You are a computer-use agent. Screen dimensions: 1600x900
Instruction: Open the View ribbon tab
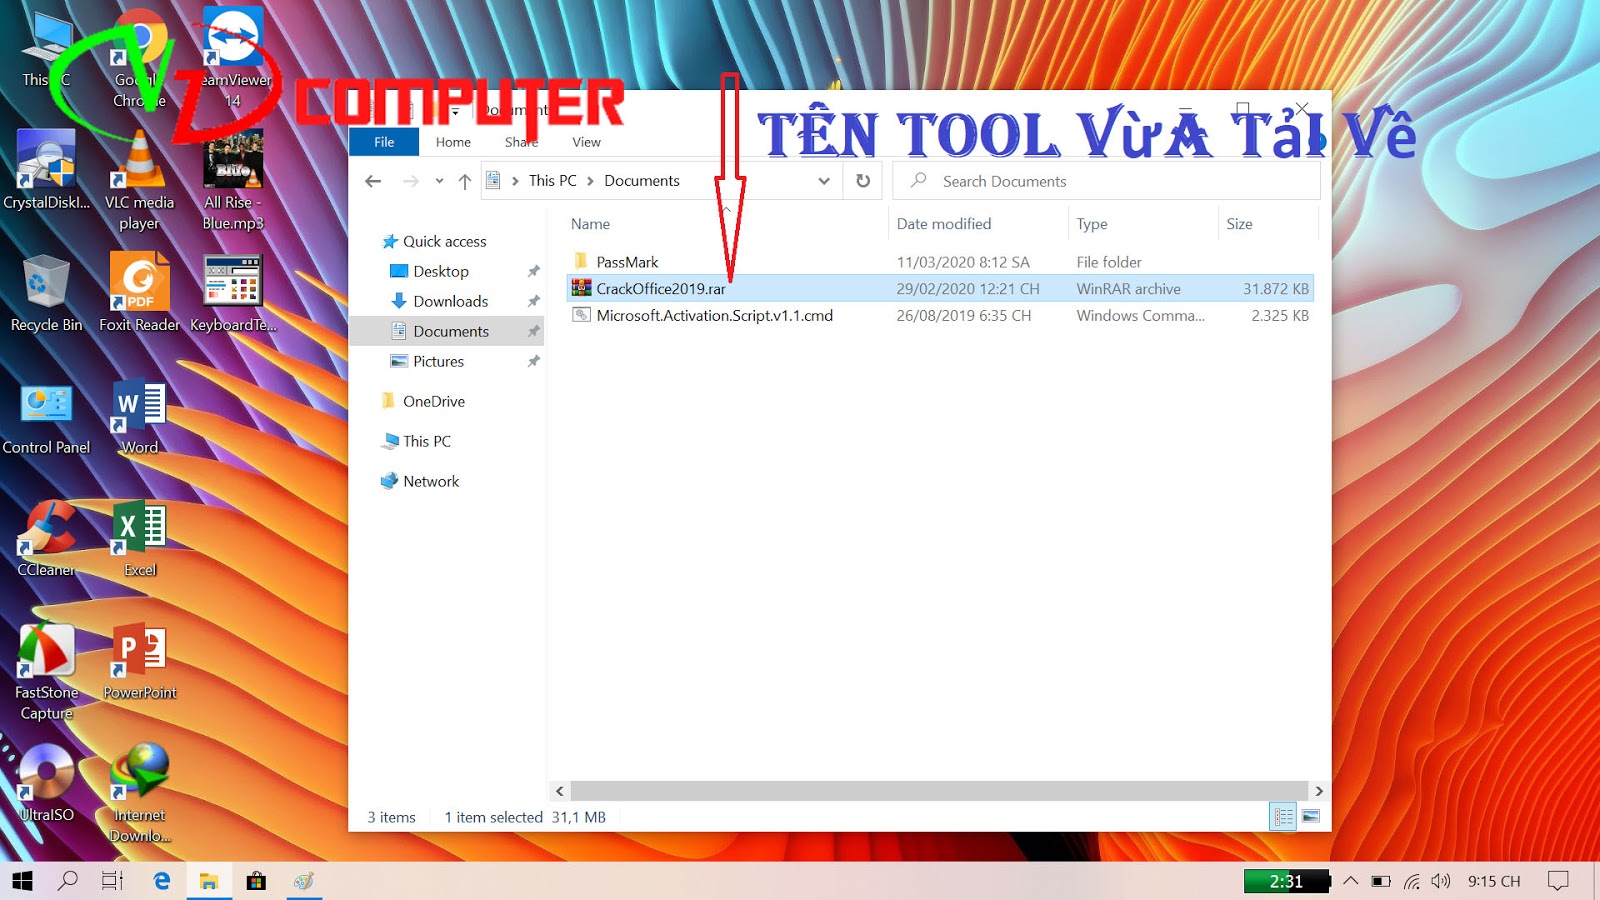(x=586, y=142)
